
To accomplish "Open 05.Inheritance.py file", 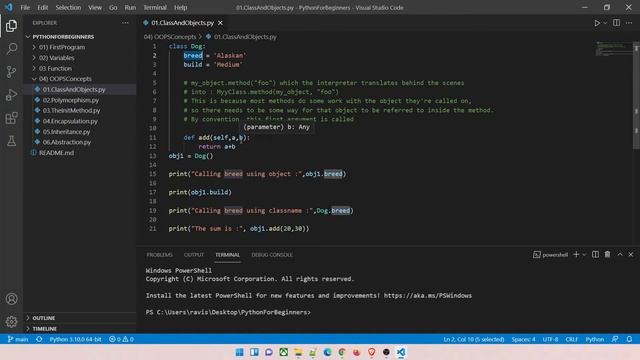I will point(66,132).
